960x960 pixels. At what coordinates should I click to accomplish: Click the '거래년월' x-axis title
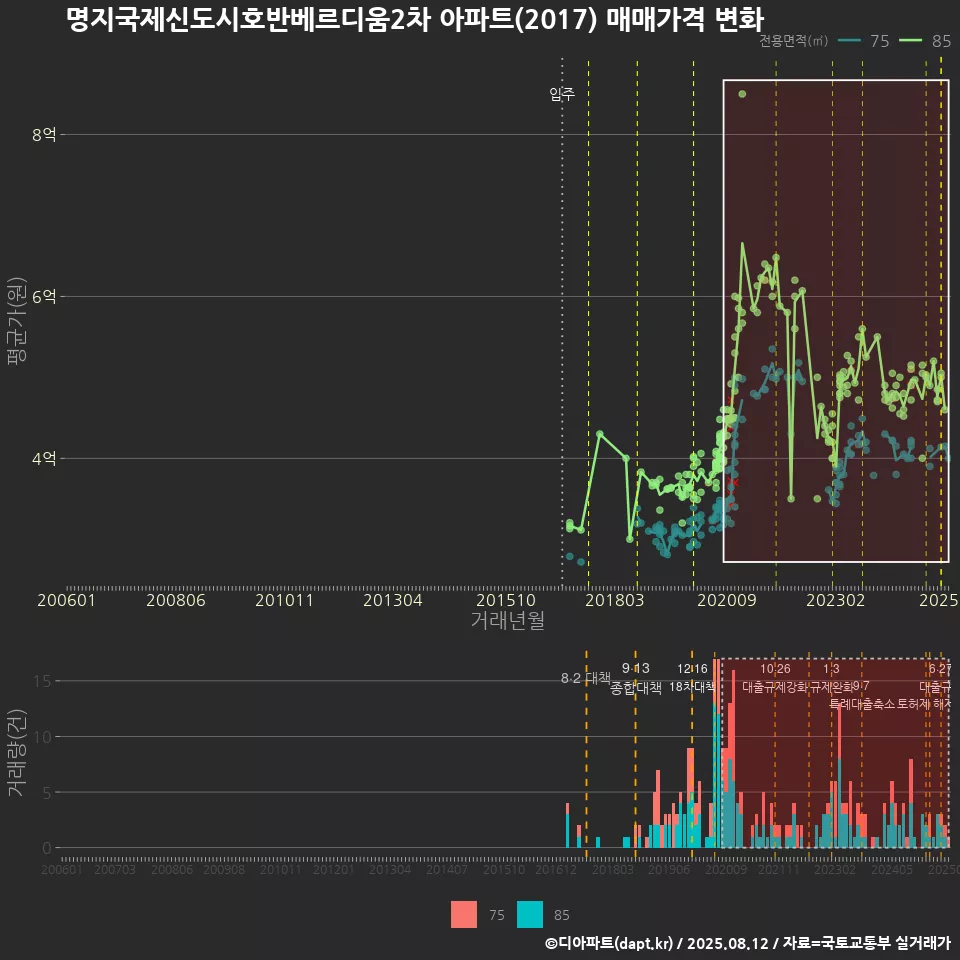[508, 620]
